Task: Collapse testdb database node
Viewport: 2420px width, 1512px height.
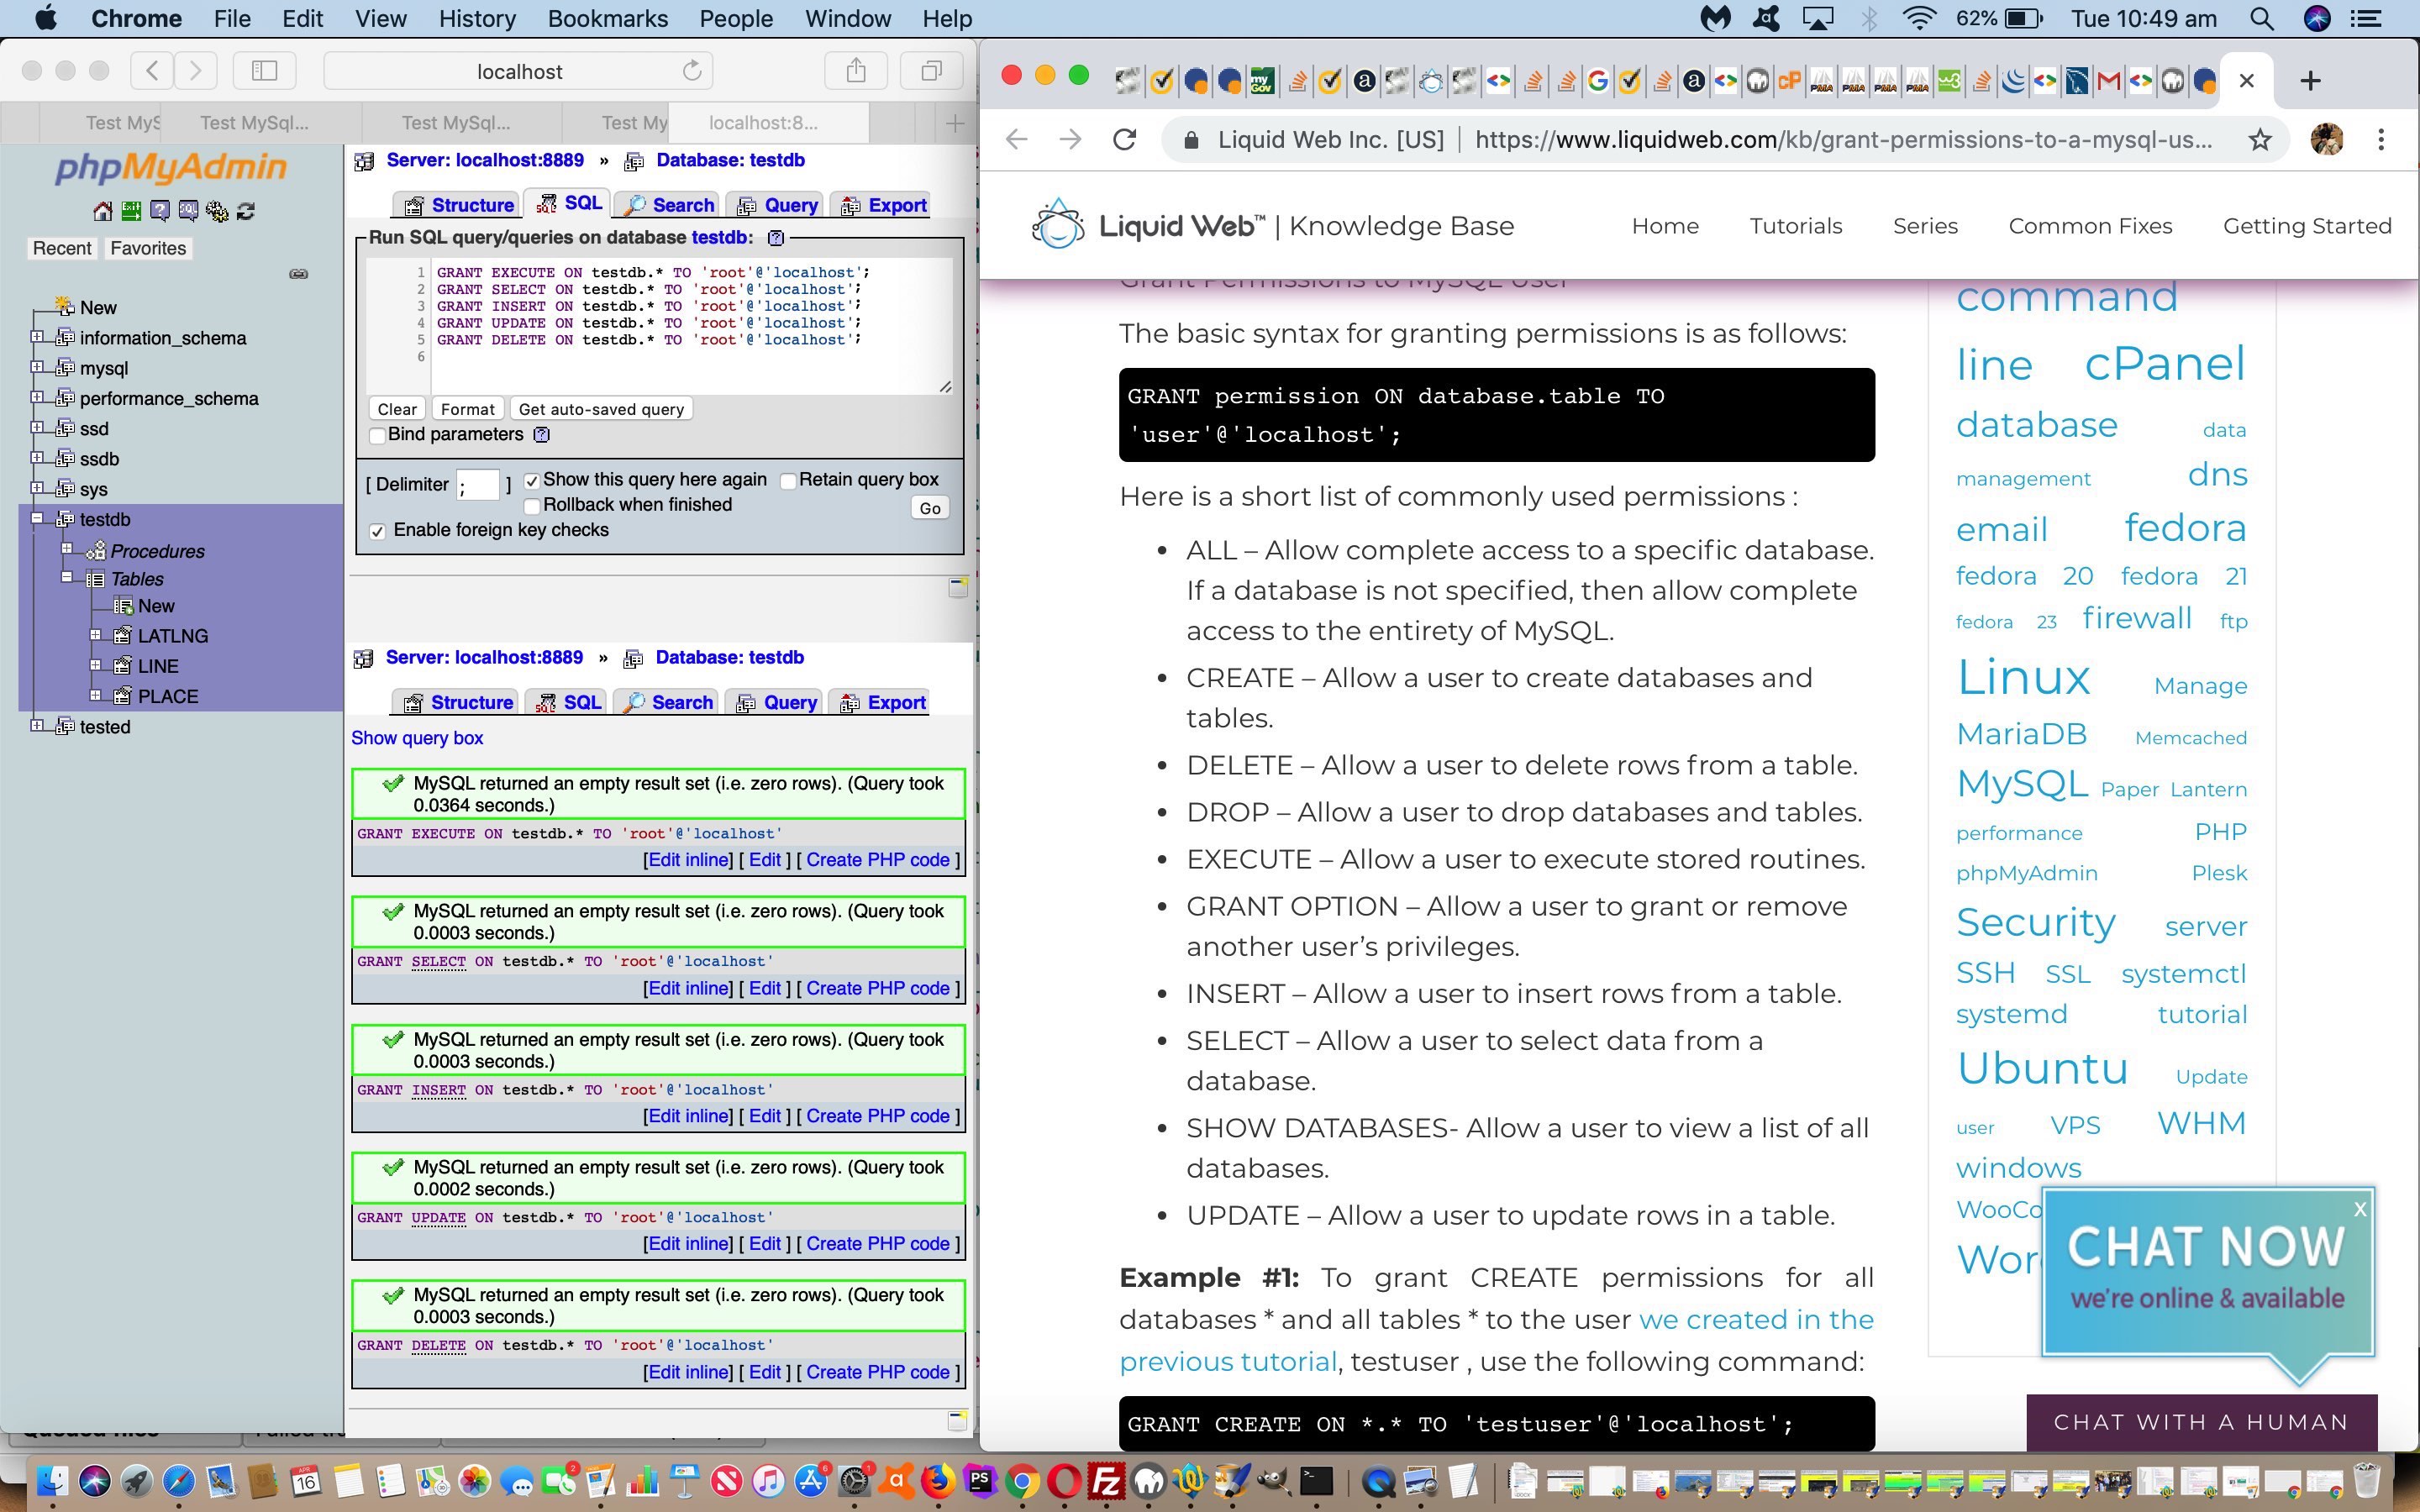Action: coord(37,518)
